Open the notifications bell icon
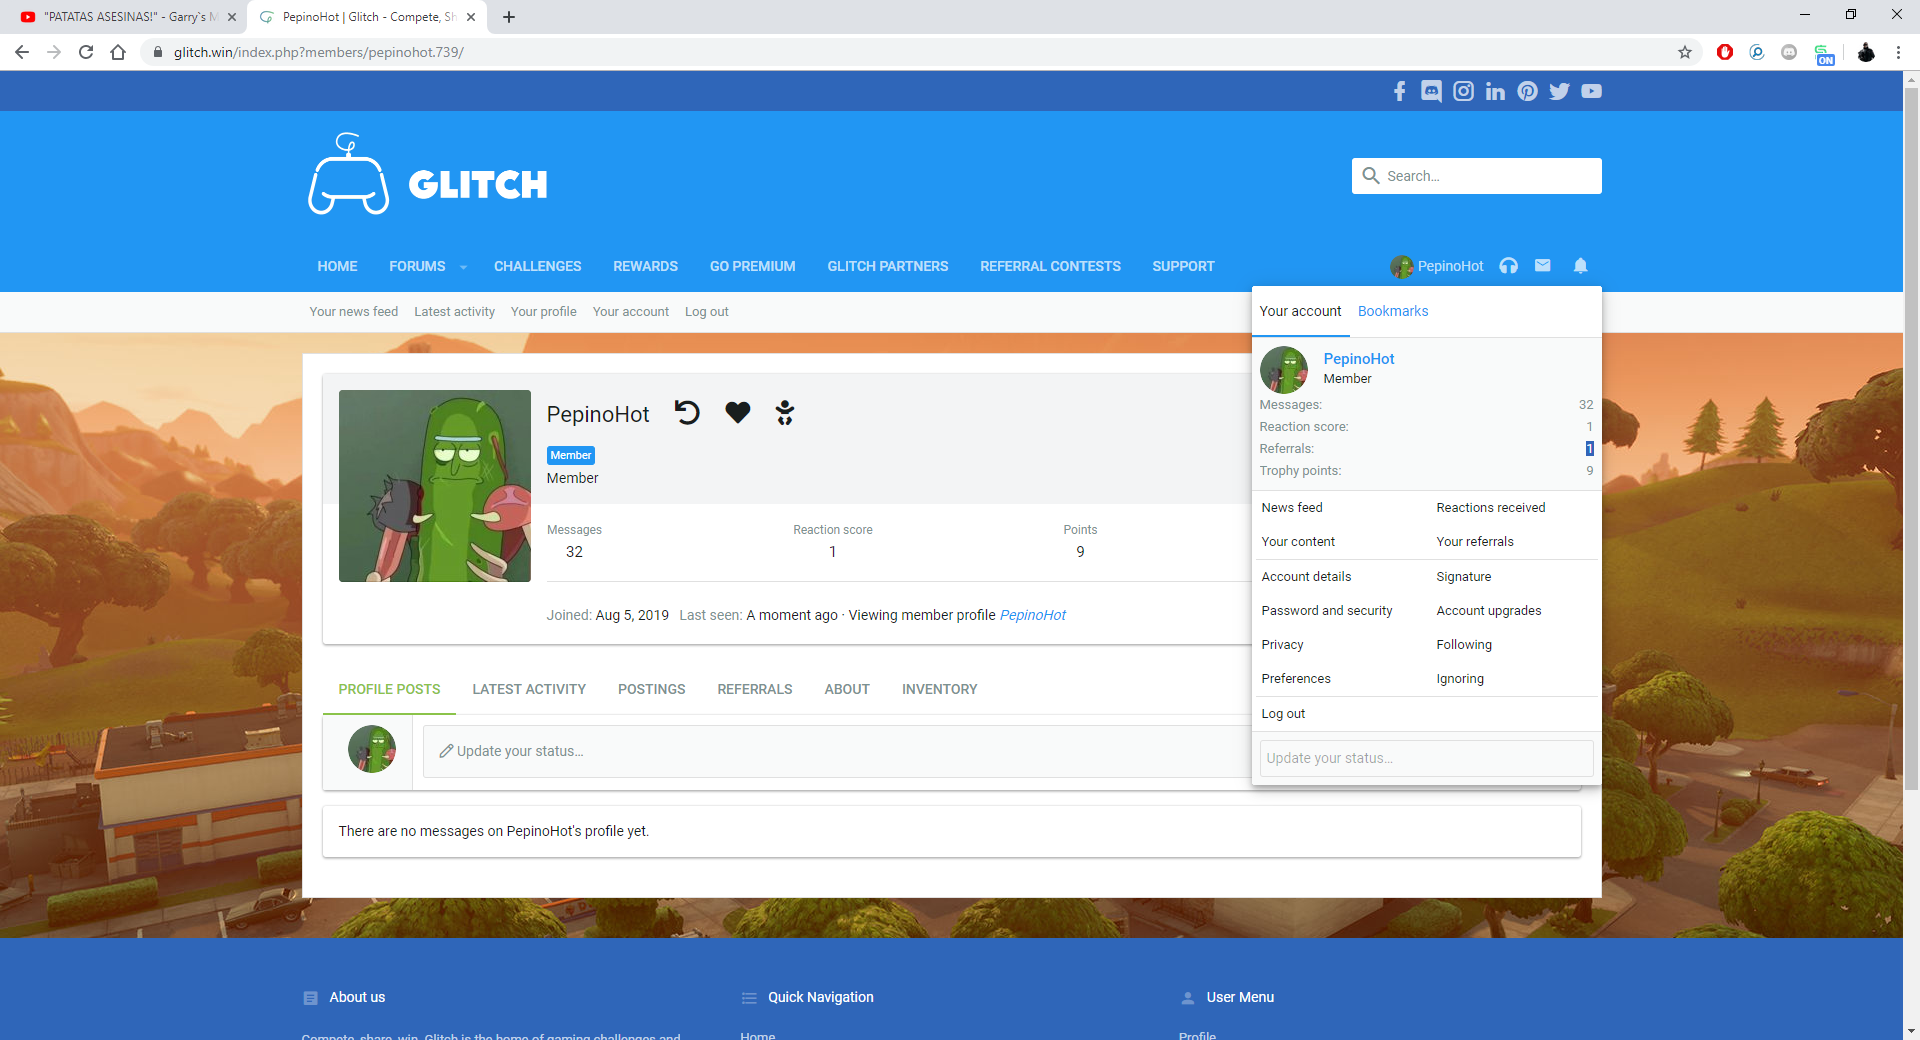Viewport: 1920px width, 1040px height. click(1580, 266)
